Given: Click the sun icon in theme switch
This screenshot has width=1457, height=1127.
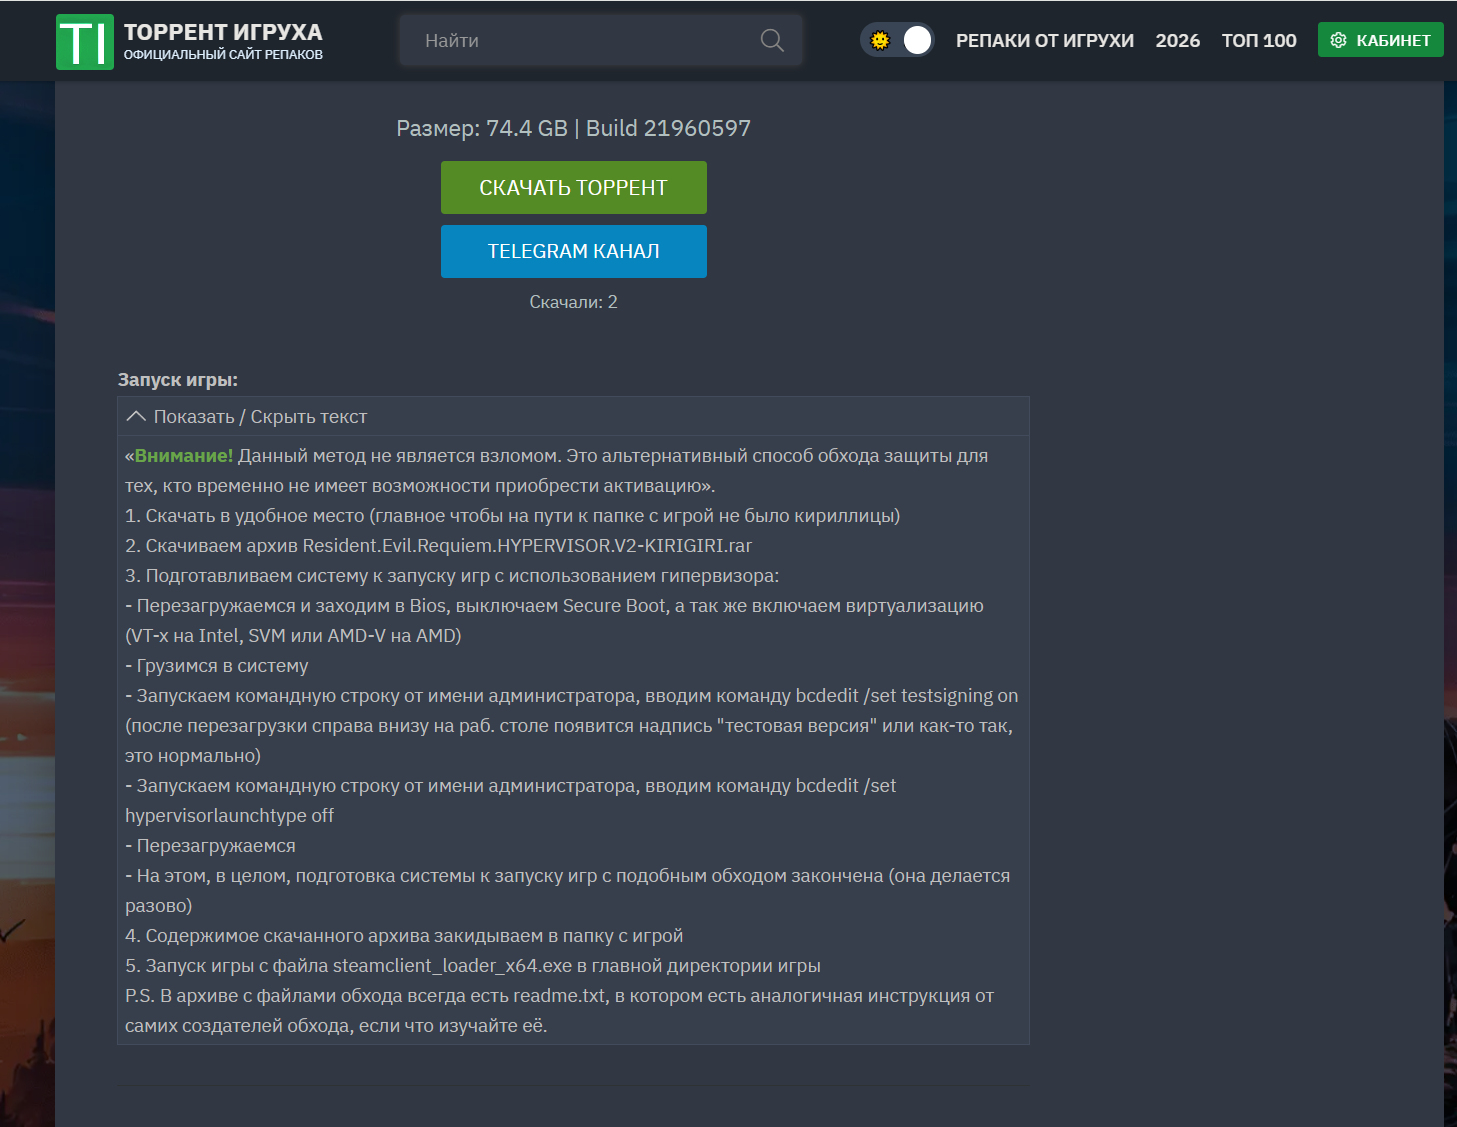Looking at the screenshot, I should (x=880, y=40).
